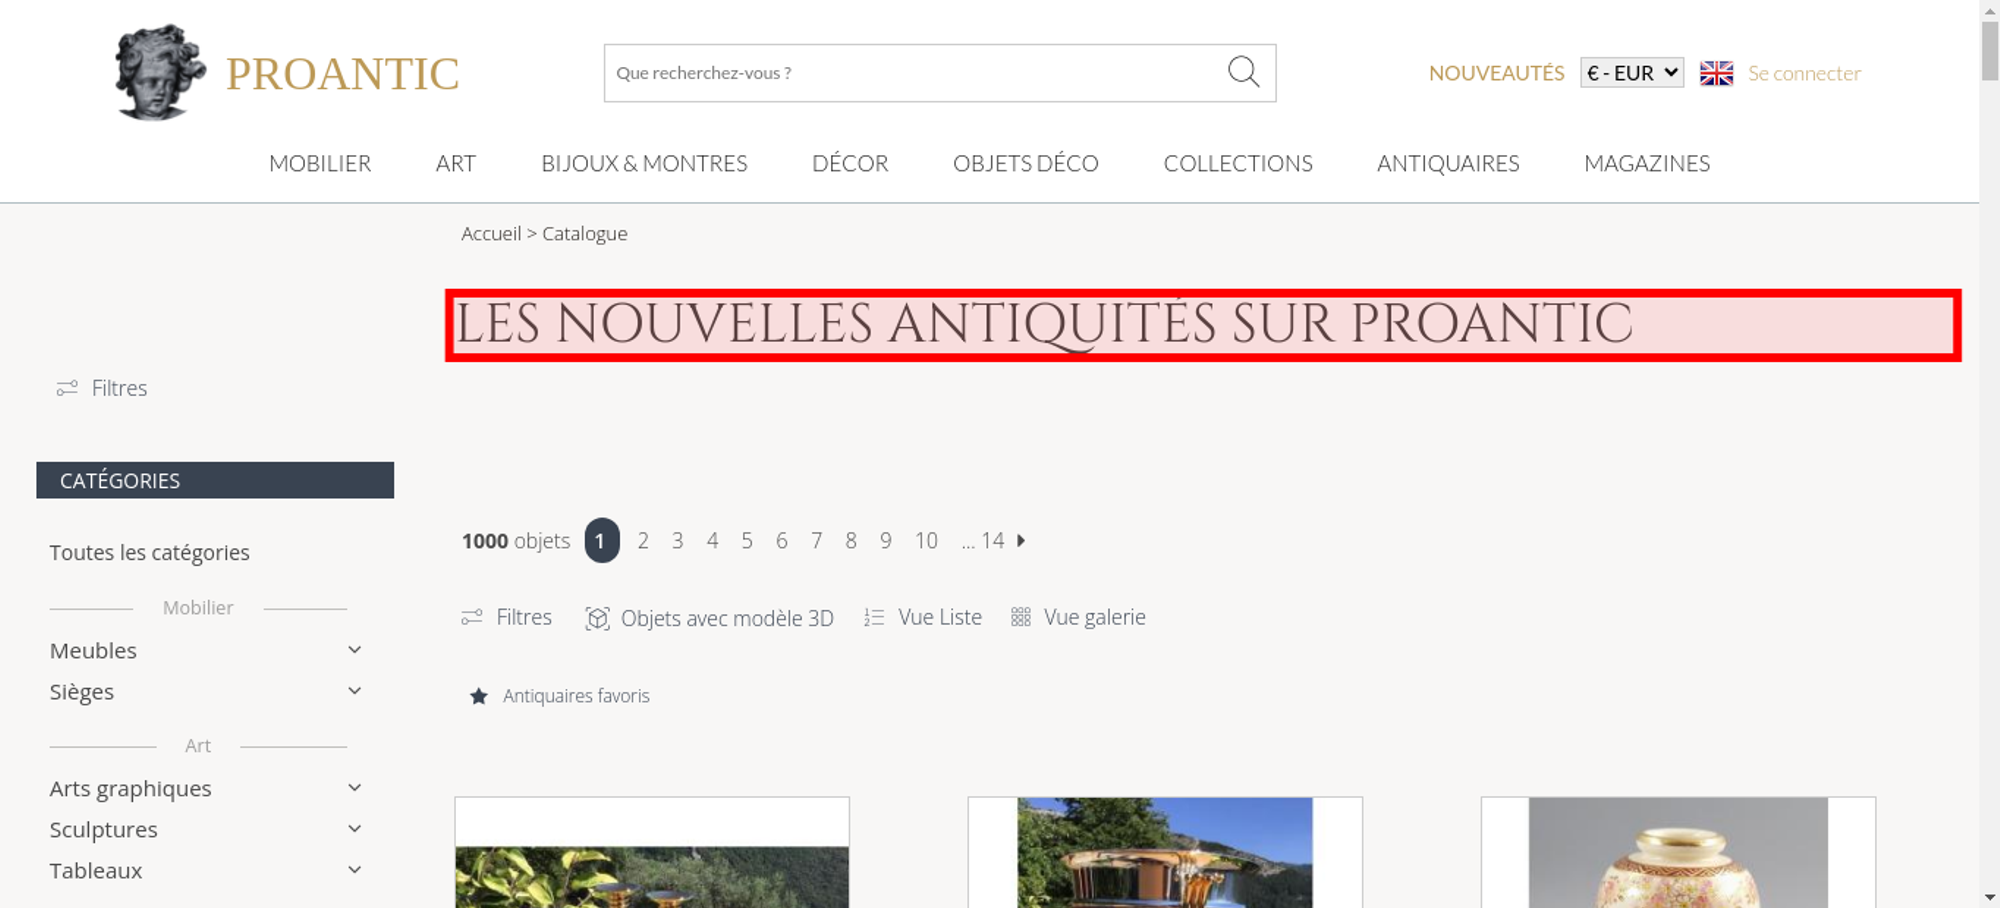This screenshot has height=908, width=2000.
Task: Click the Proantic bust logo
Action: [160, 72]
